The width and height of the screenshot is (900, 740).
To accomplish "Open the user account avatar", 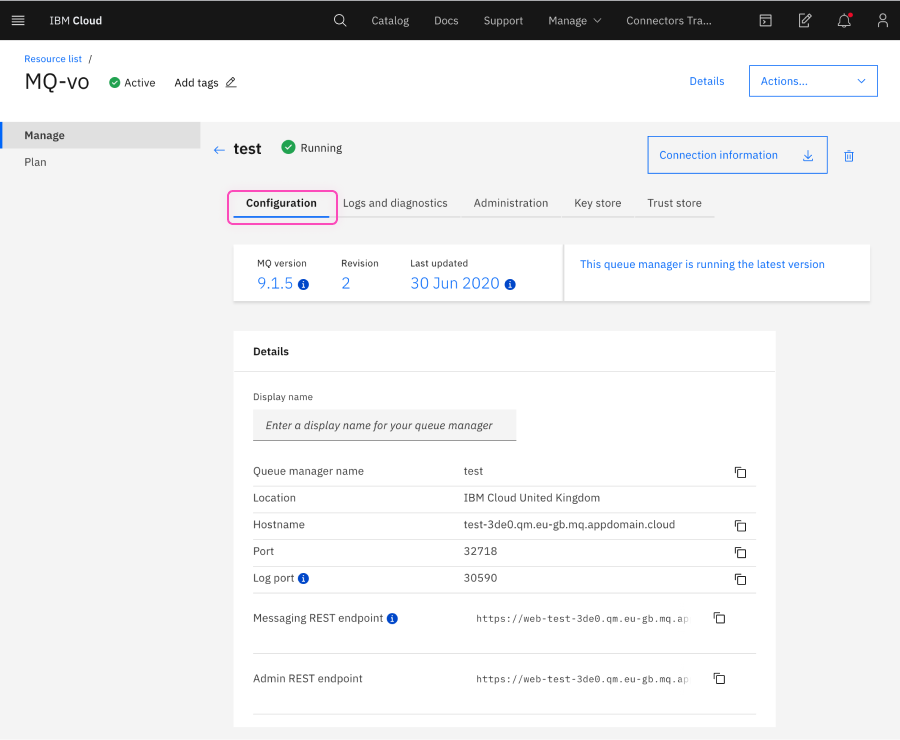I will 881,20.
